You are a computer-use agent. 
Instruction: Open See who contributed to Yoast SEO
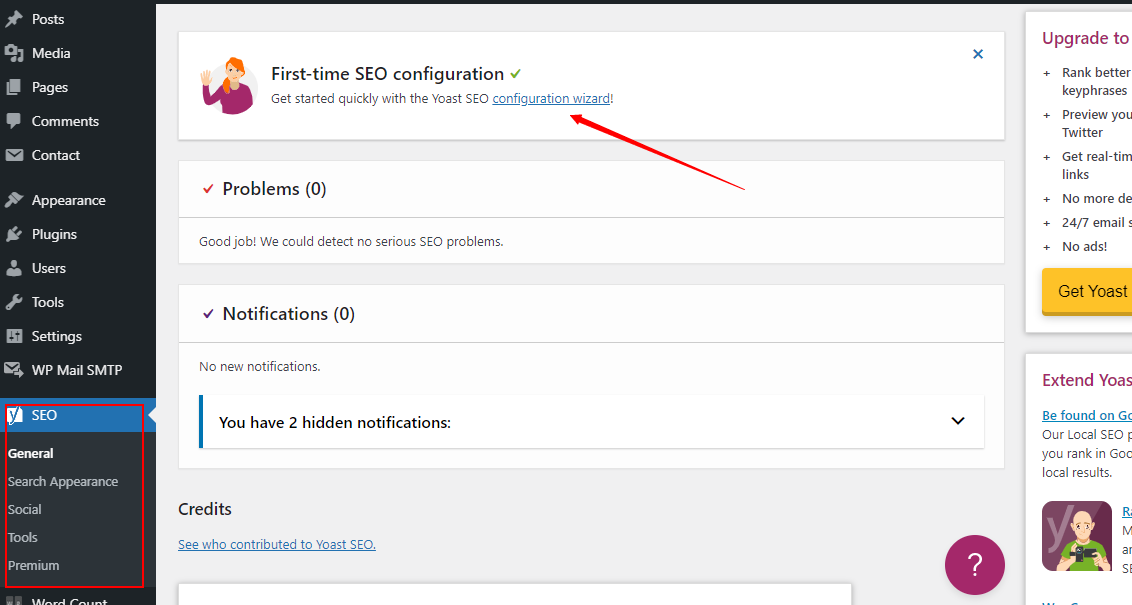click(x=277, y=544)
